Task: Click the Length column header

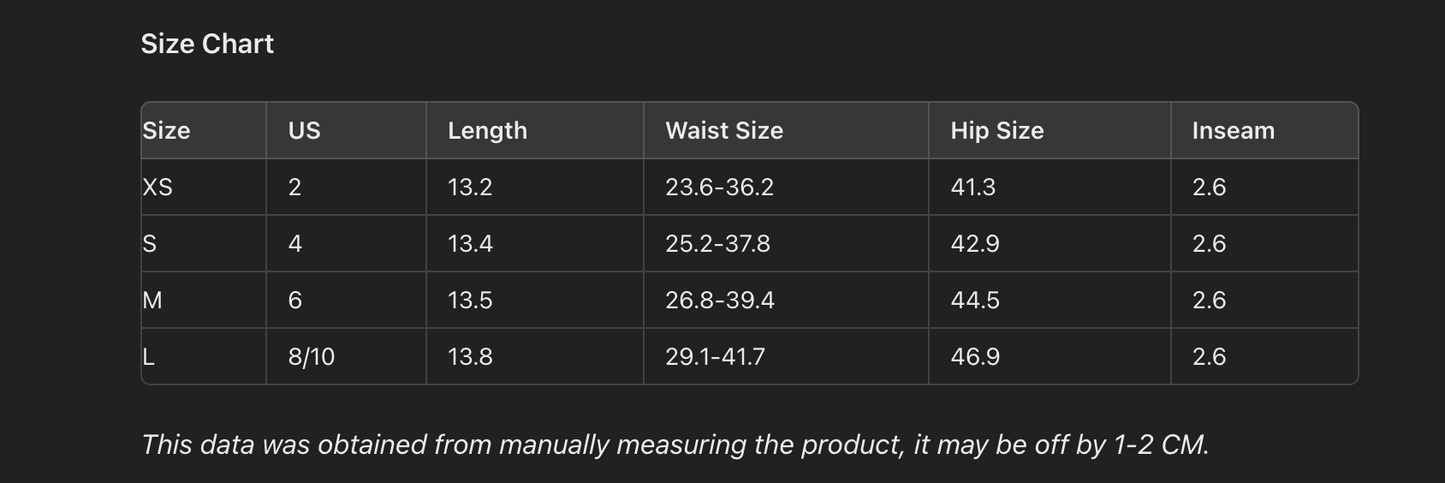Action: 487,131
